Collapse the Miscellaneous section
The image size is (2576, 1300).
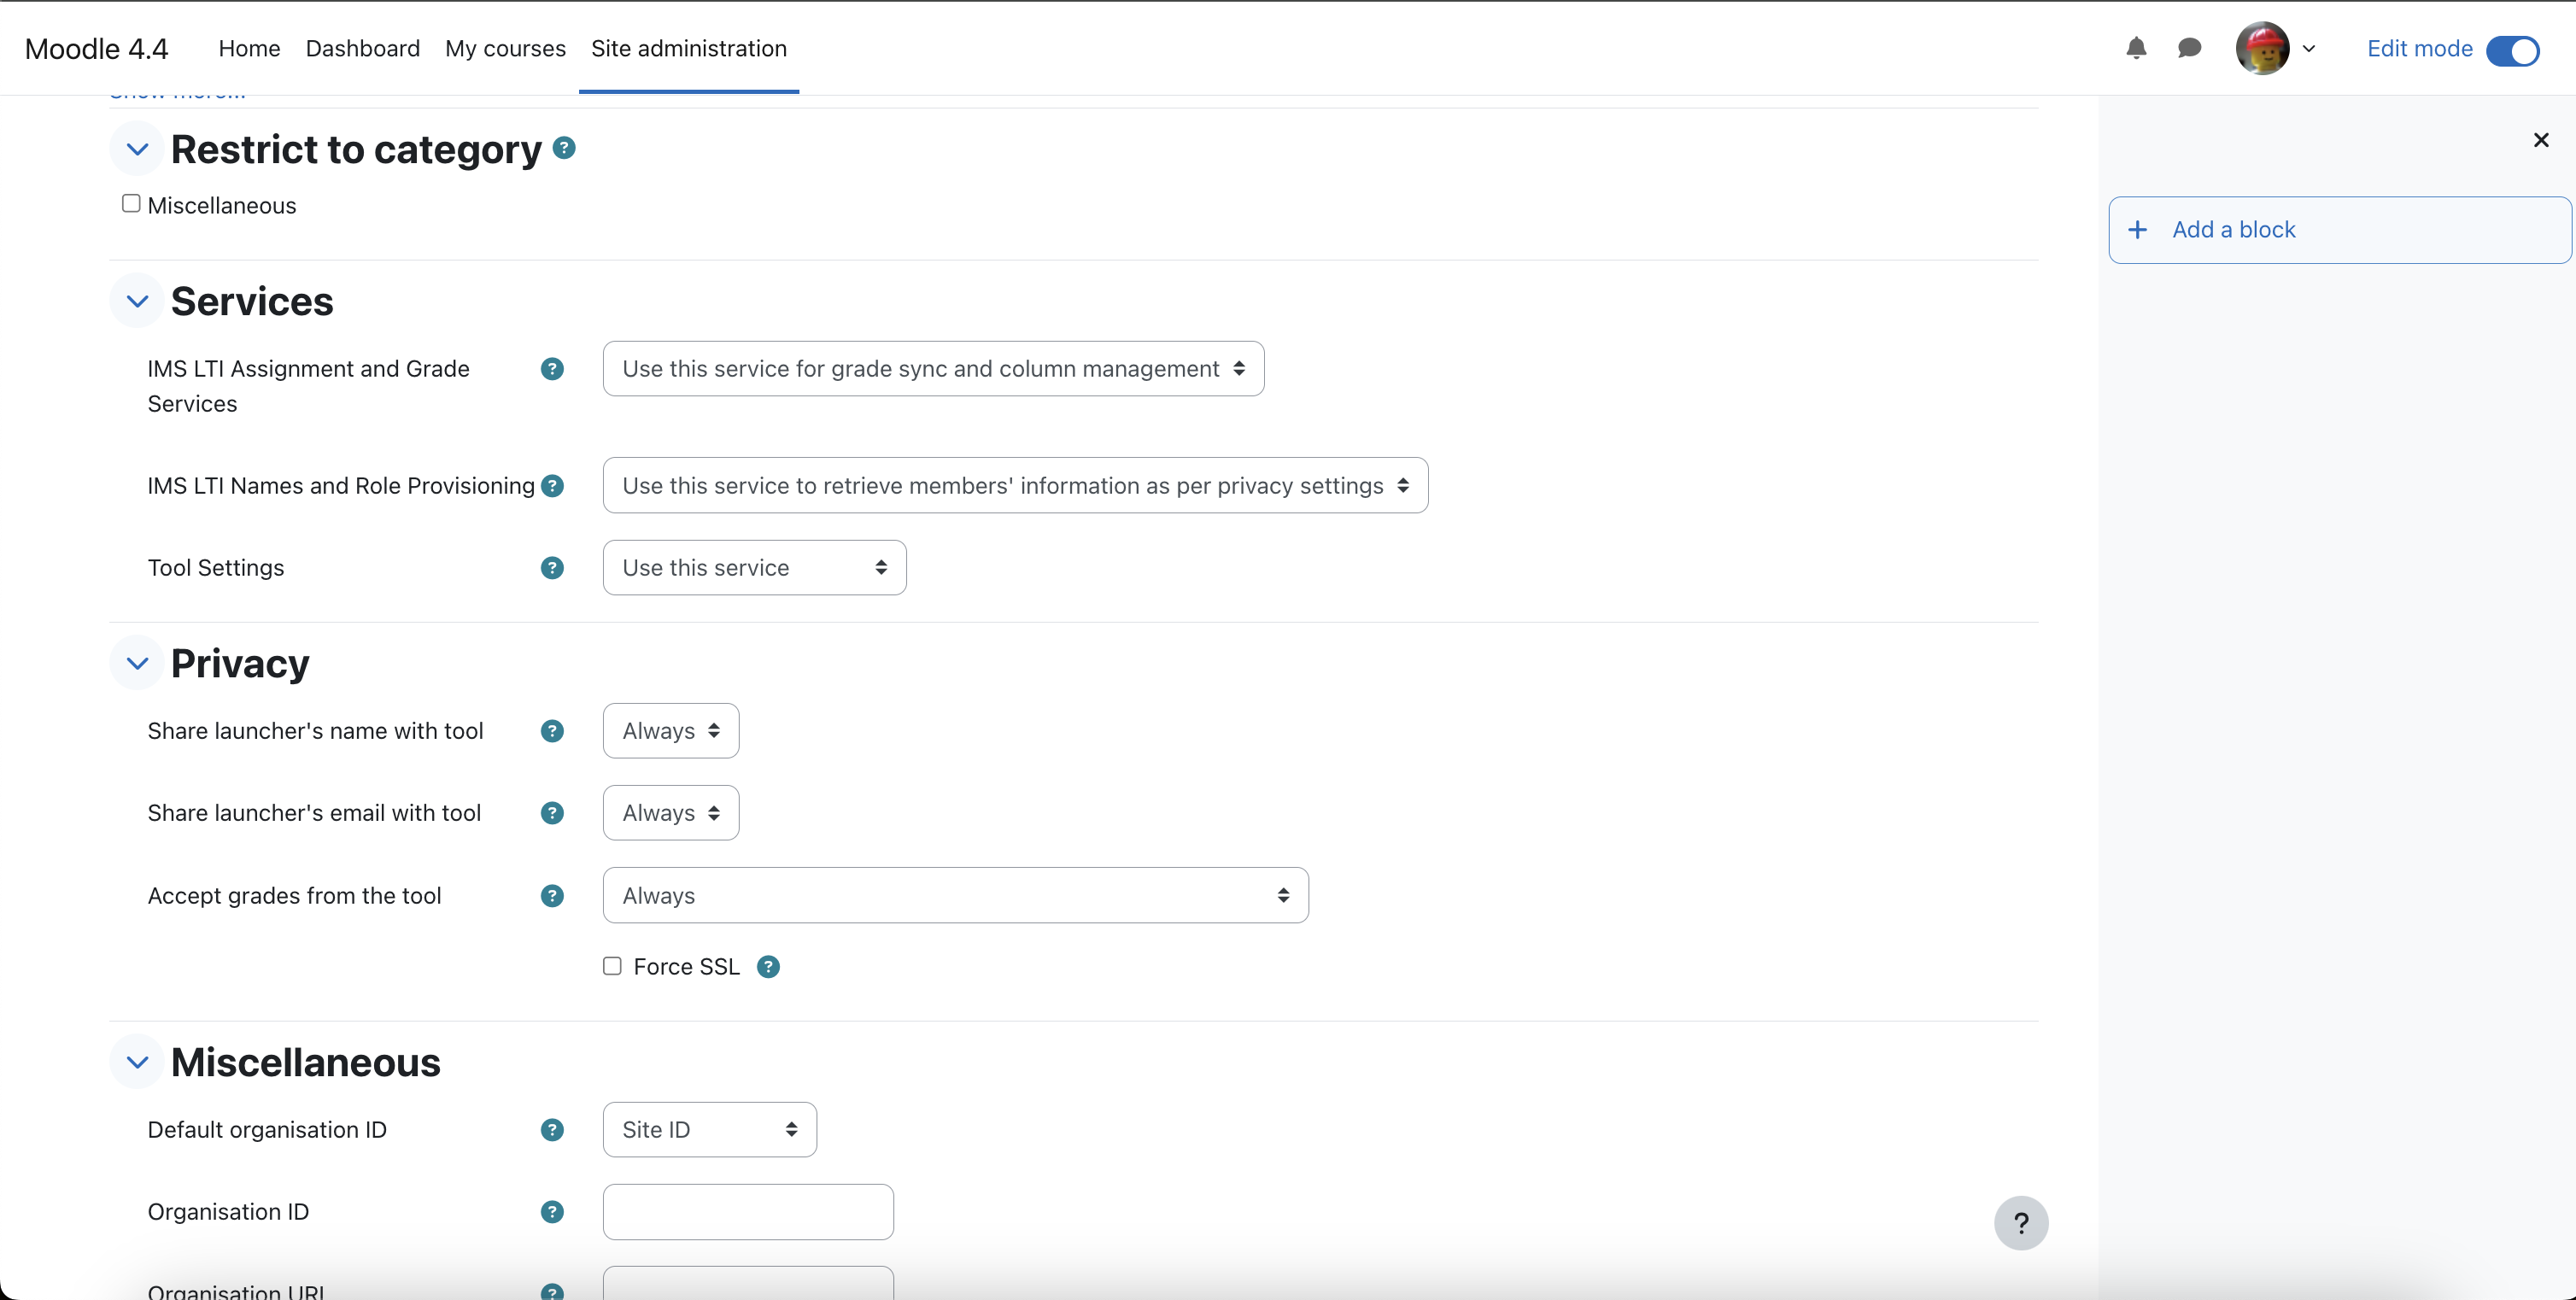click(x=137, y=1062)
